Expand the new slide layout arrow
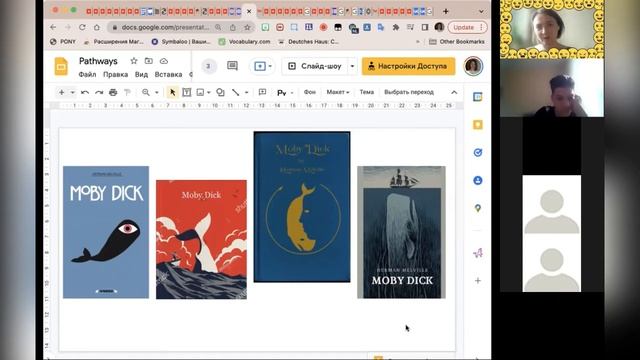Viewport: 640px width, 360px height. click(72, 93)
